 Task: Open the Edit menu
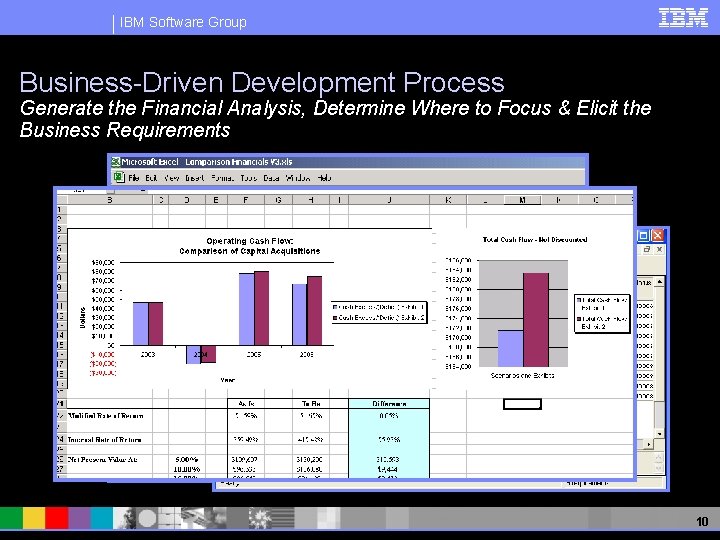[x=152, y=178]
